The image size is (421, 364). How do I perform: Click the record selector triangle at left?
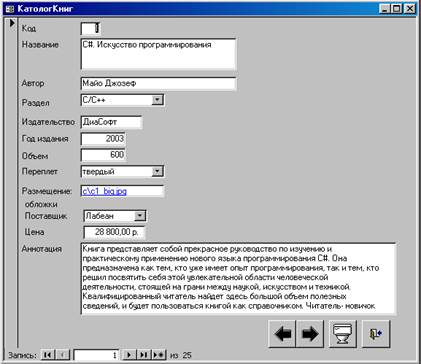click(12, 23)
